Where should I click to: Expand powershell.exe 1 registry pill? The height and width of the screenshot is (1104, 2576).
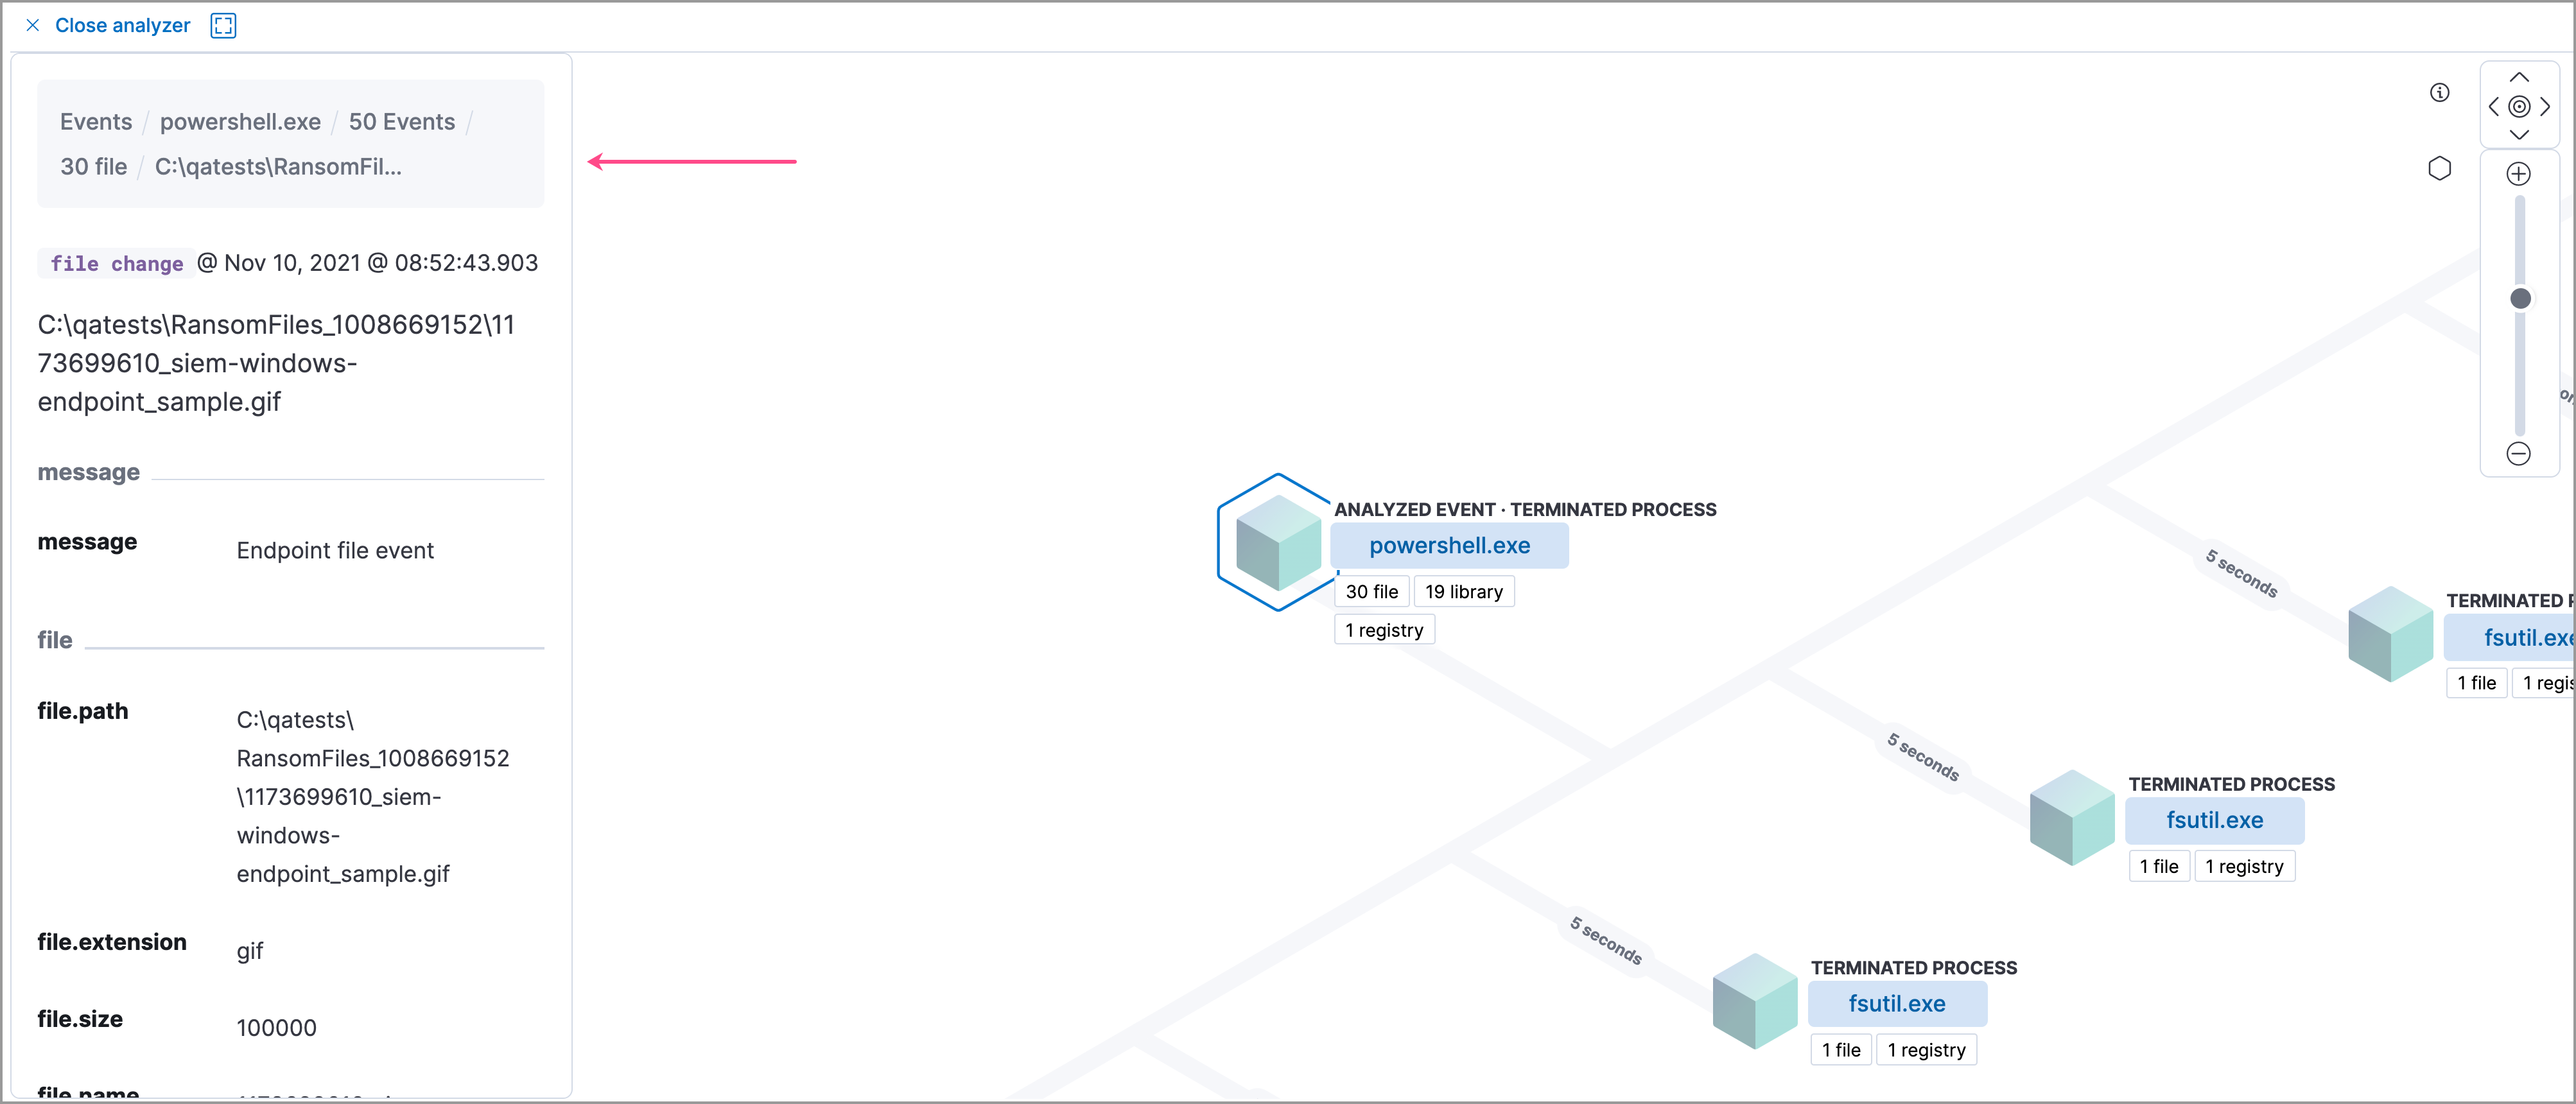pyautogui.click(x=1384, y=631)
